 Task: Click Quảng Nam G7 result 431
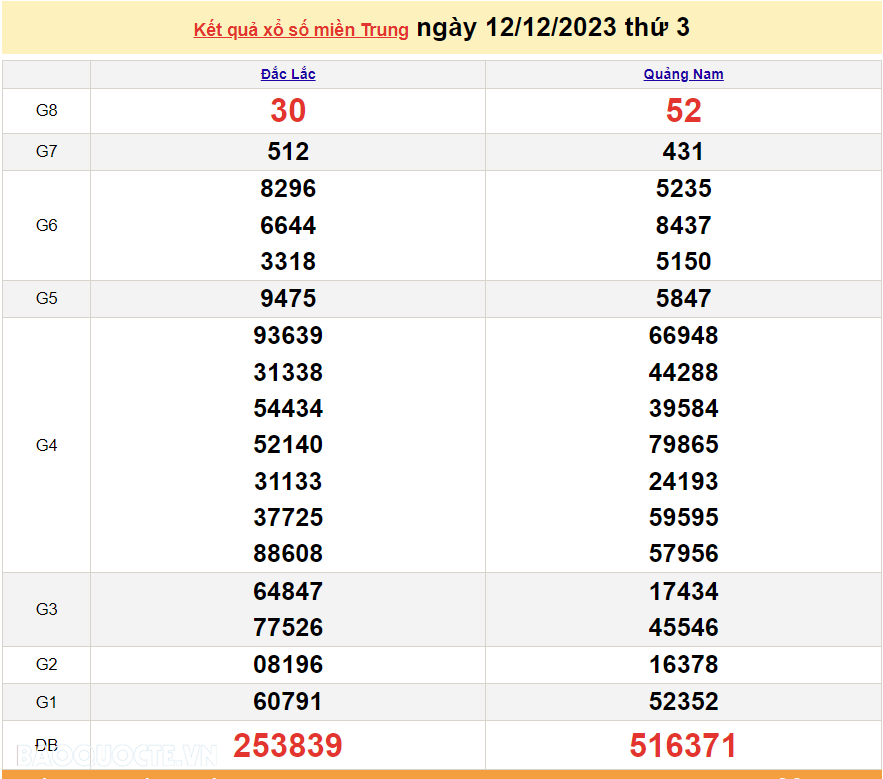[x=683, y=152]
